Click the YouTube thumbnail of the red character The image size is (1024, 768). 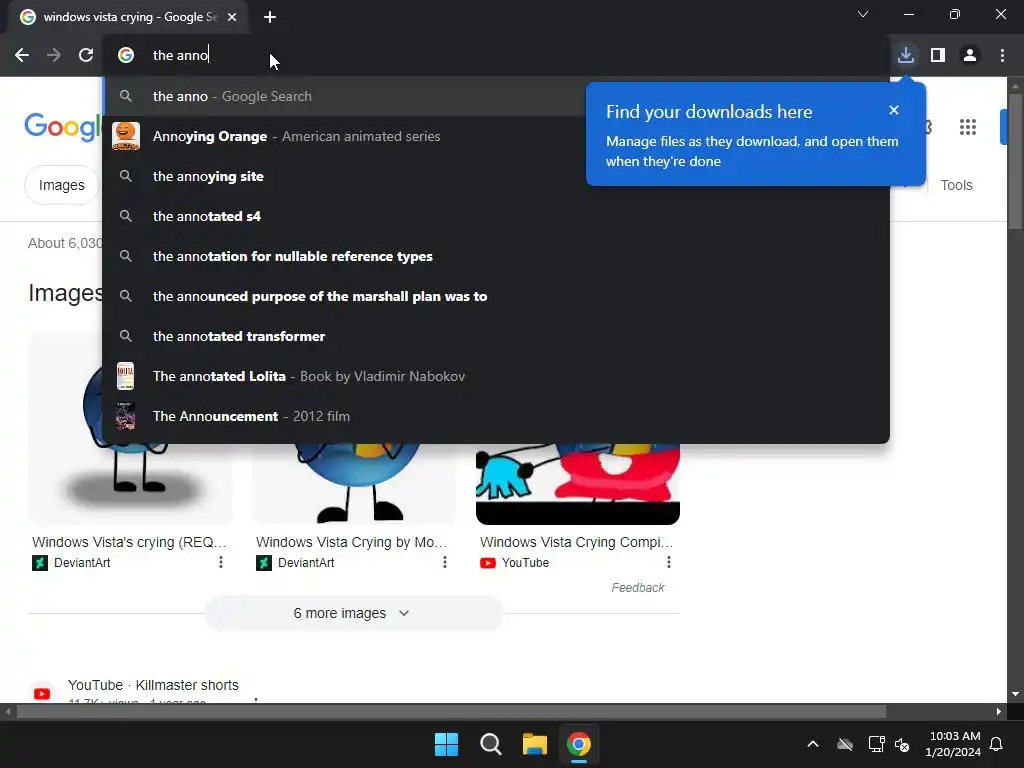click(578, 484)
